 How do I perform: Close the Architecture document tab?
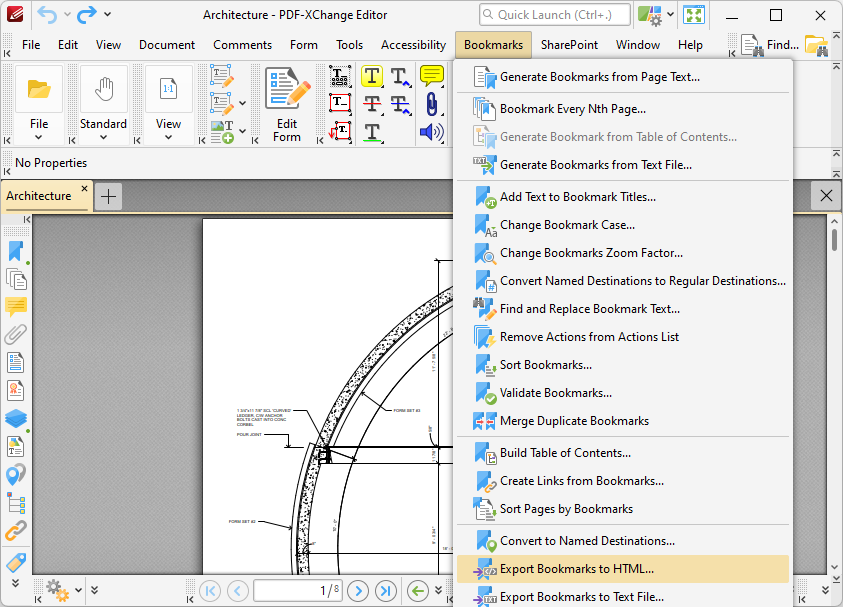tap(84, 189)
